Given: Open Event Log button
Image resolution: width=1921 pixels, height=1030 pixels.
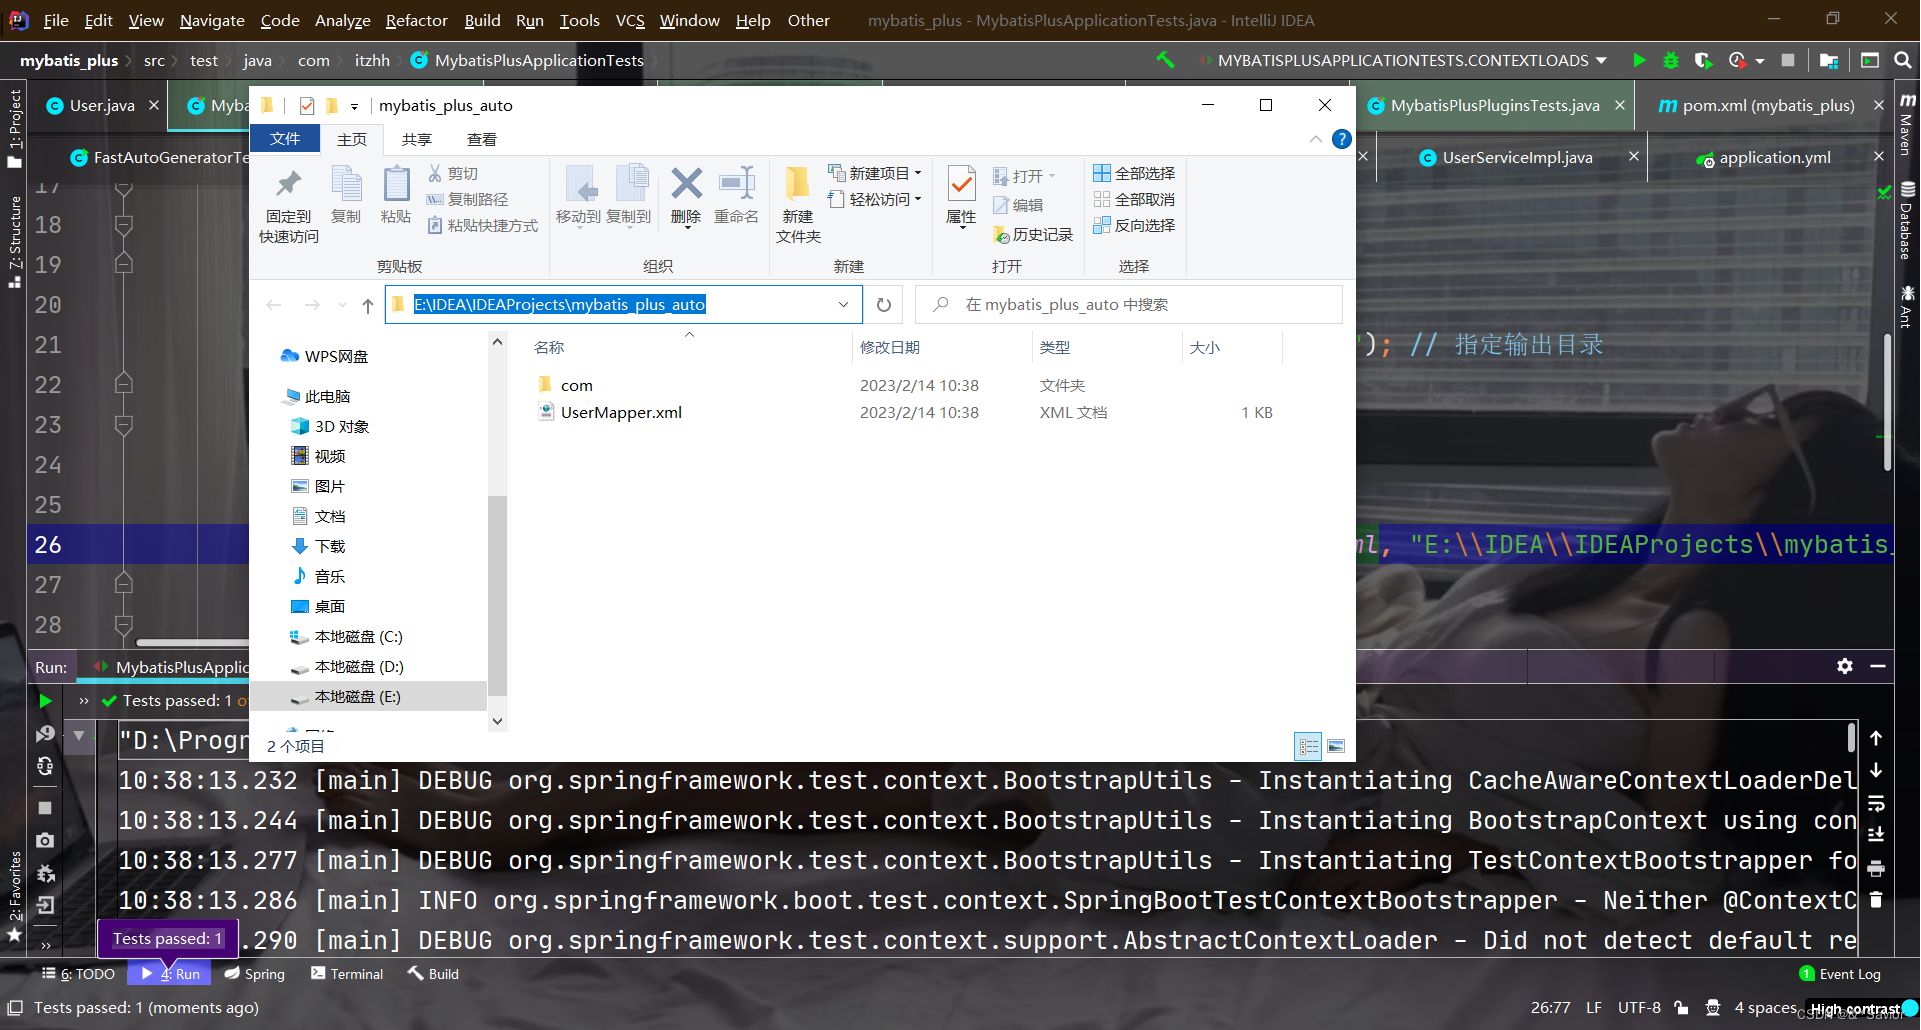Looking at the screenshot, I should click(x=1840, y=974).
